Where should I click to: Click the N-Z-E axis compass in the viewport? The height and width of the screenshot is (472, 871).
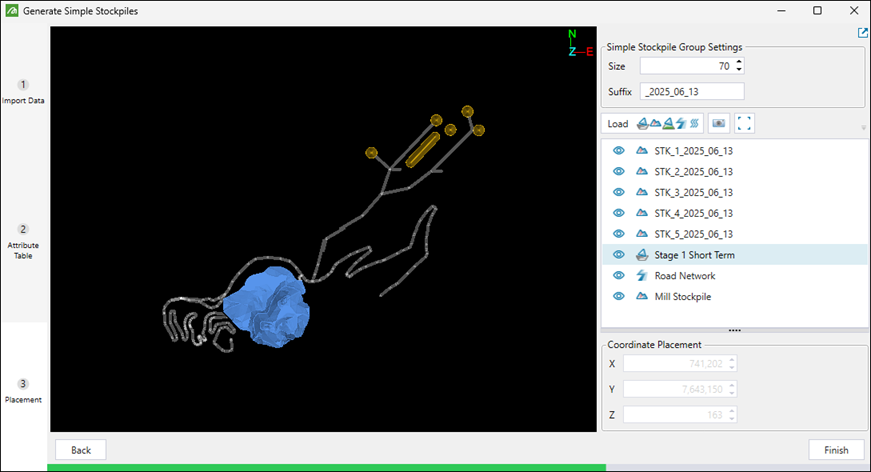(580, 44)
